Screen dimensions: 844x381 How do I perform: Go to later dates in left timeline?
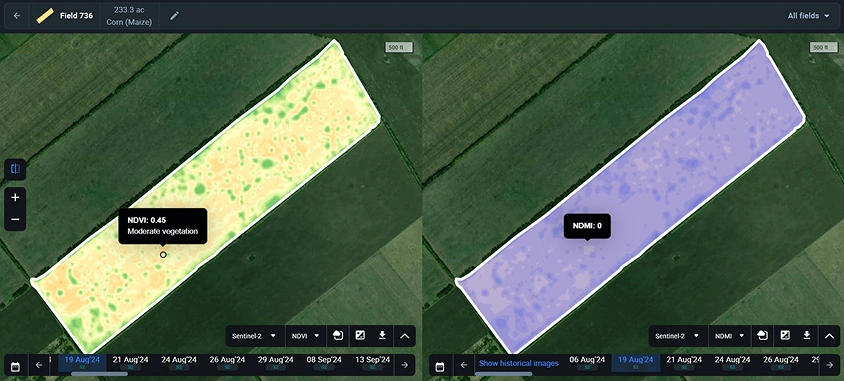click(405, 365)
